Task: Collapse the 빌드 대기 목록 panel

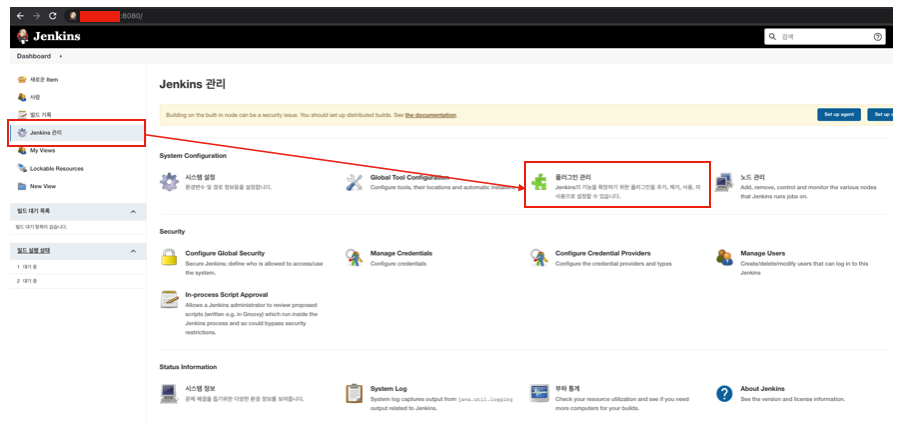Action: (133, 211)
